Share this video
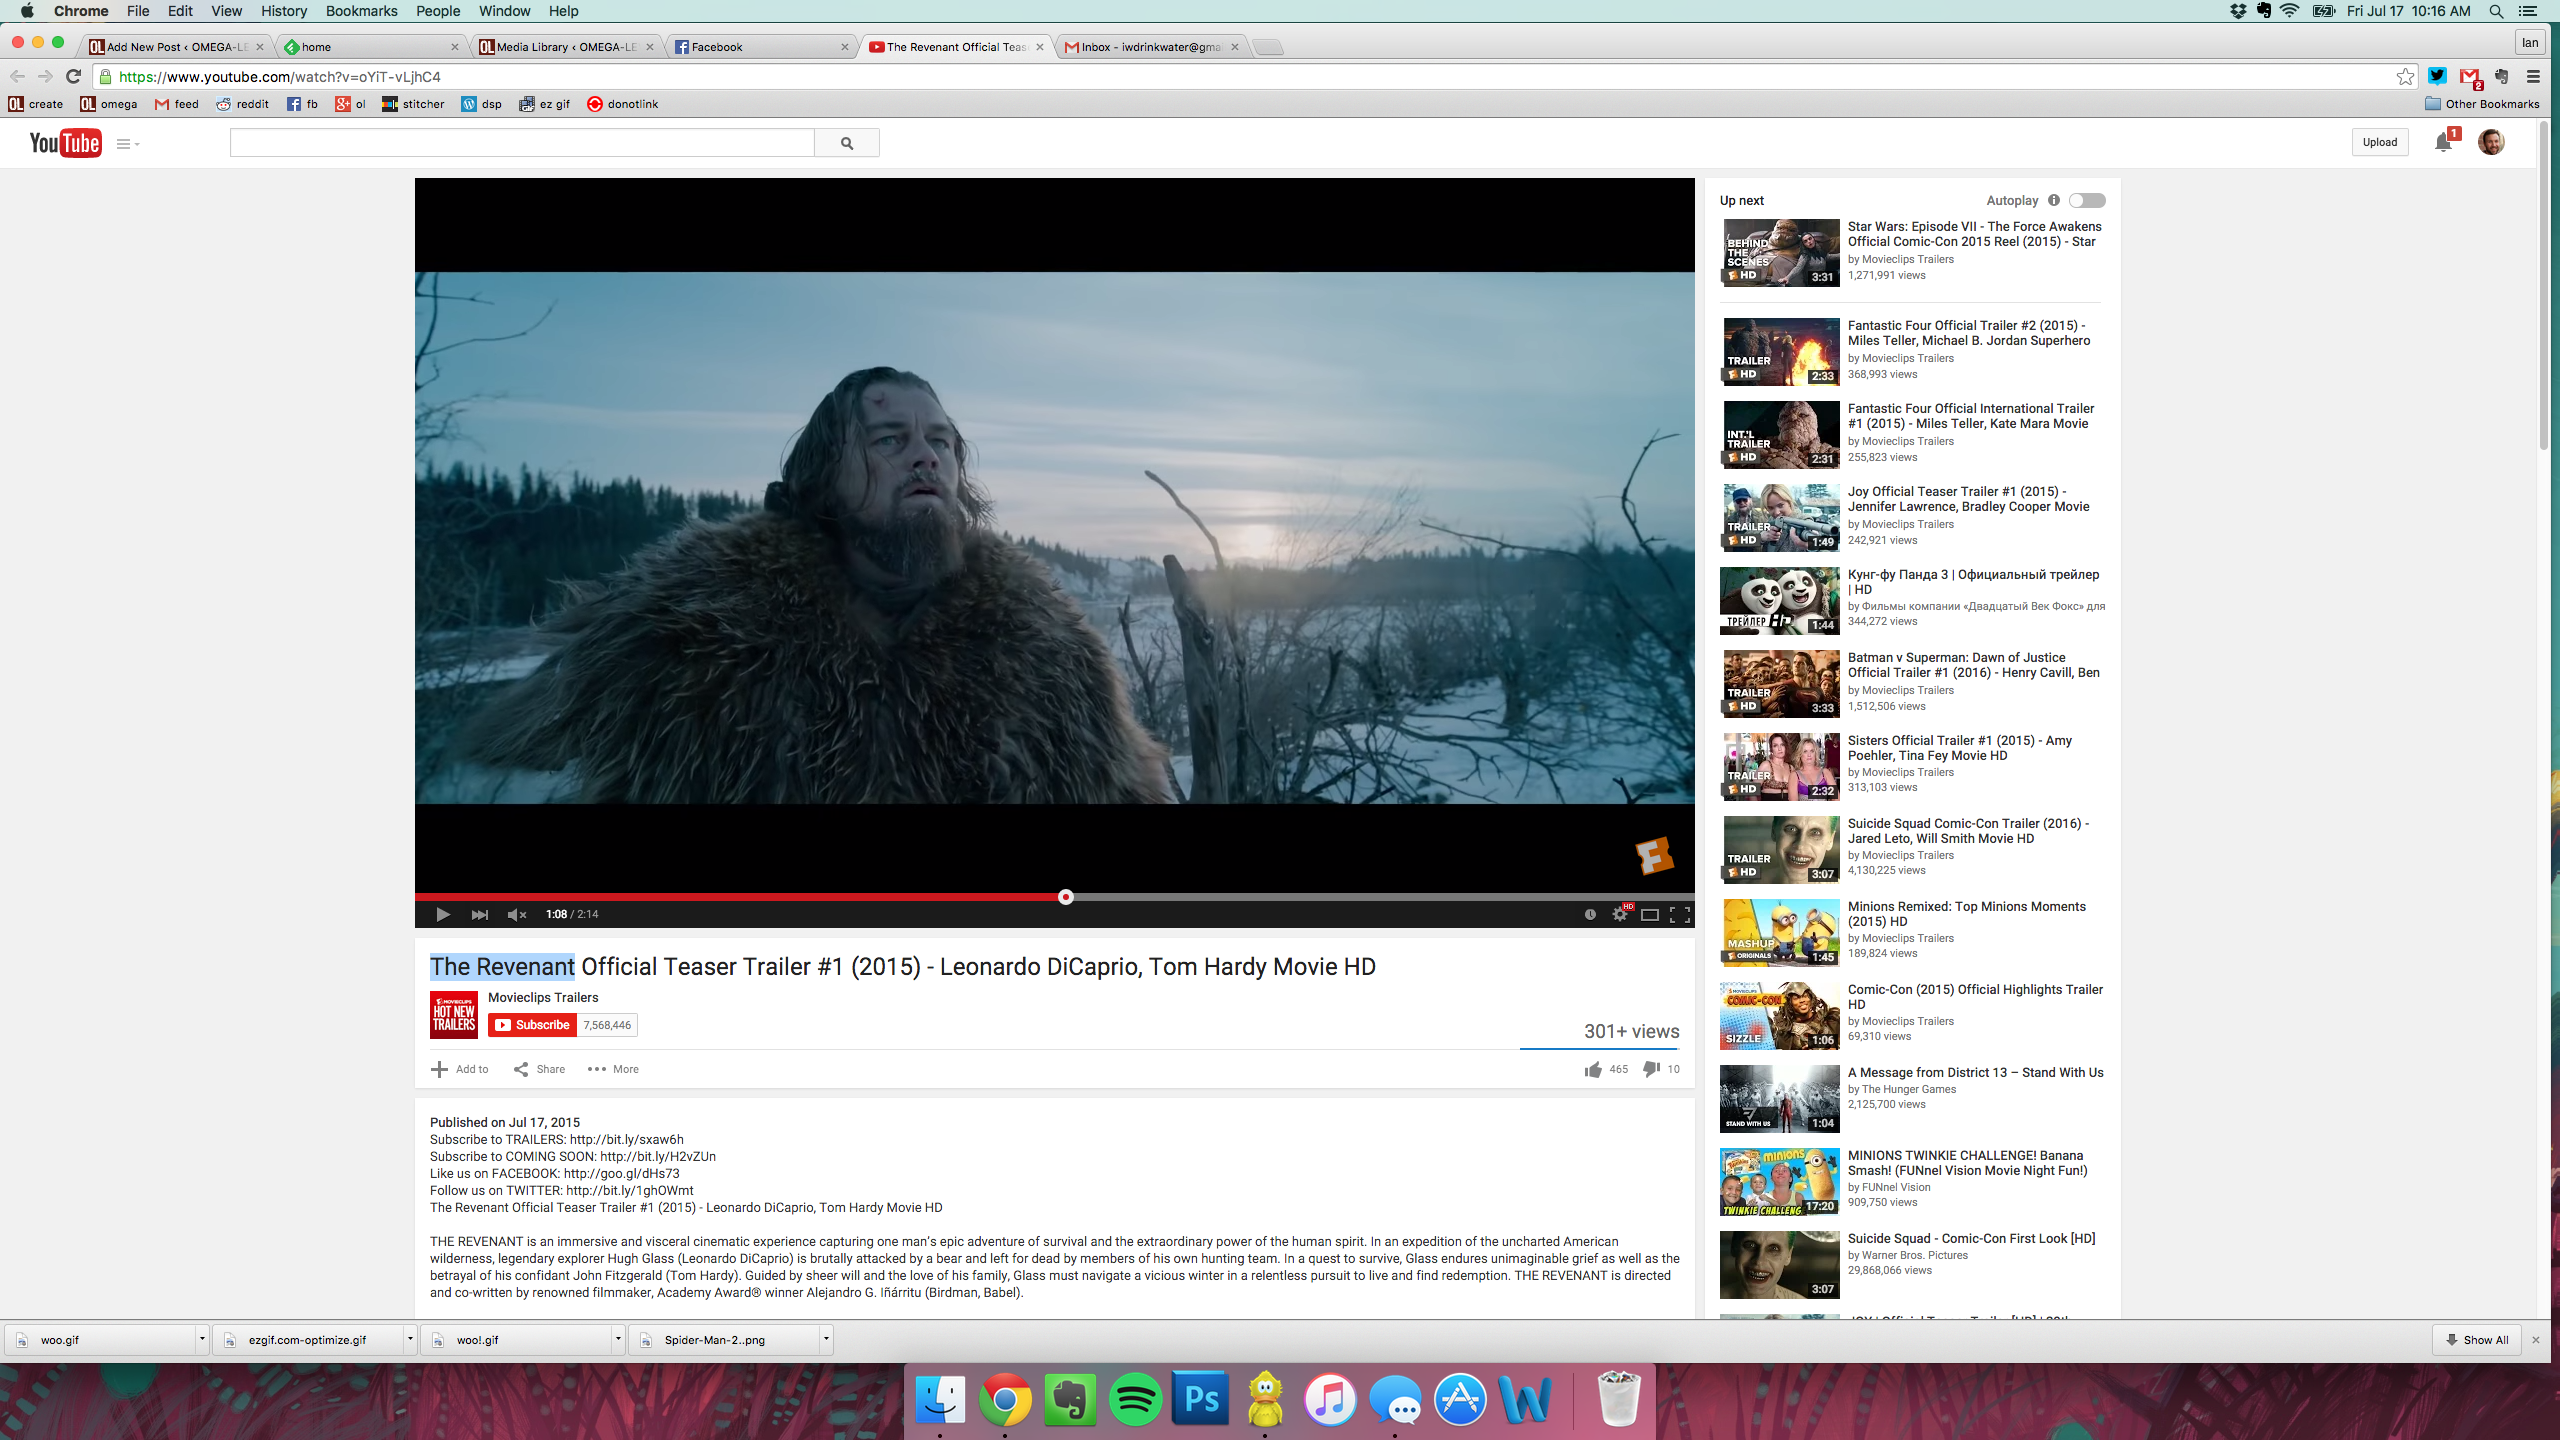The image size is (2560, 1440). coord(540,1069)
